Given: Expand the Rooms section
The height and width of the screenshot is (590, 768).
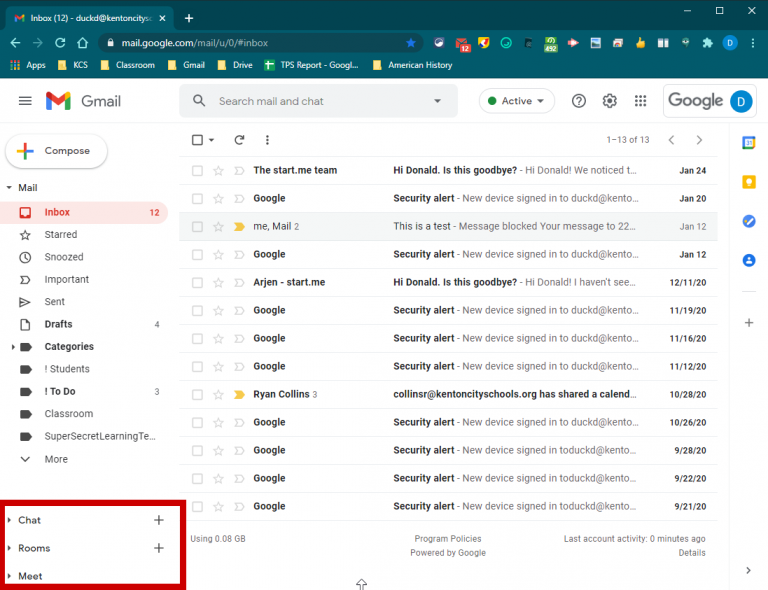Looking at the screenshot, I should click(9, 548).
